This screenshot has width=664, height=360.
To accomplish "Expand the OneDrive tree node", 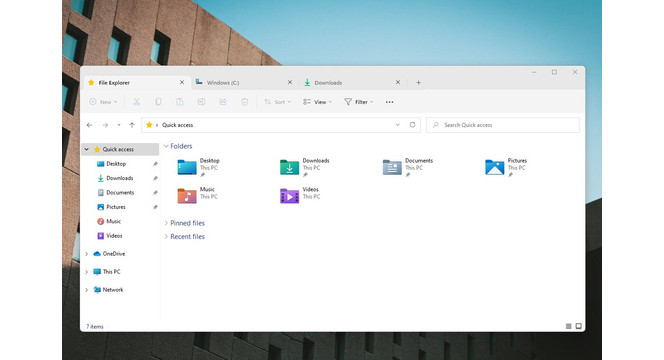I will click(86, 254).
